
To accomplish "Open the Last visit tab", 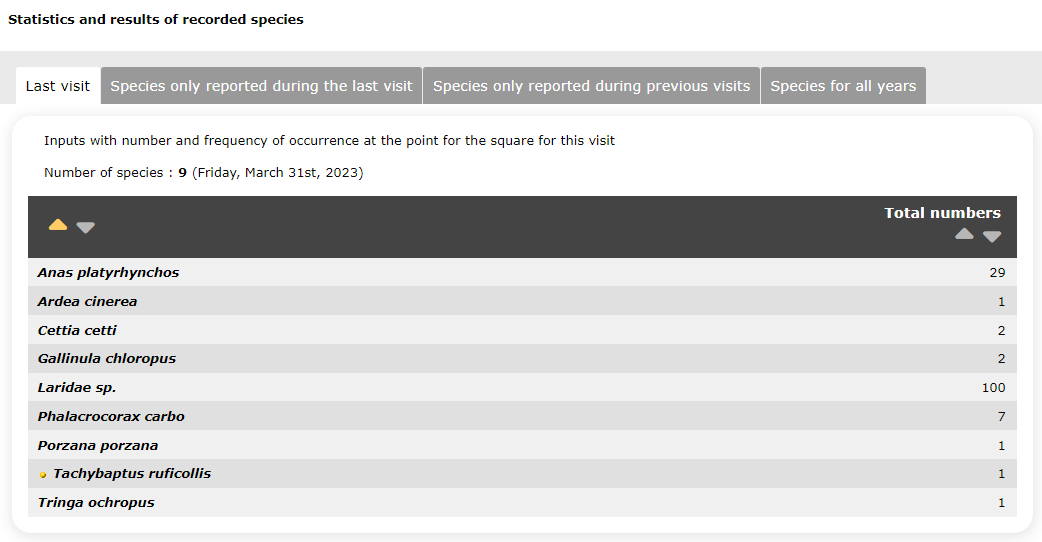I will tap(58, 86).
